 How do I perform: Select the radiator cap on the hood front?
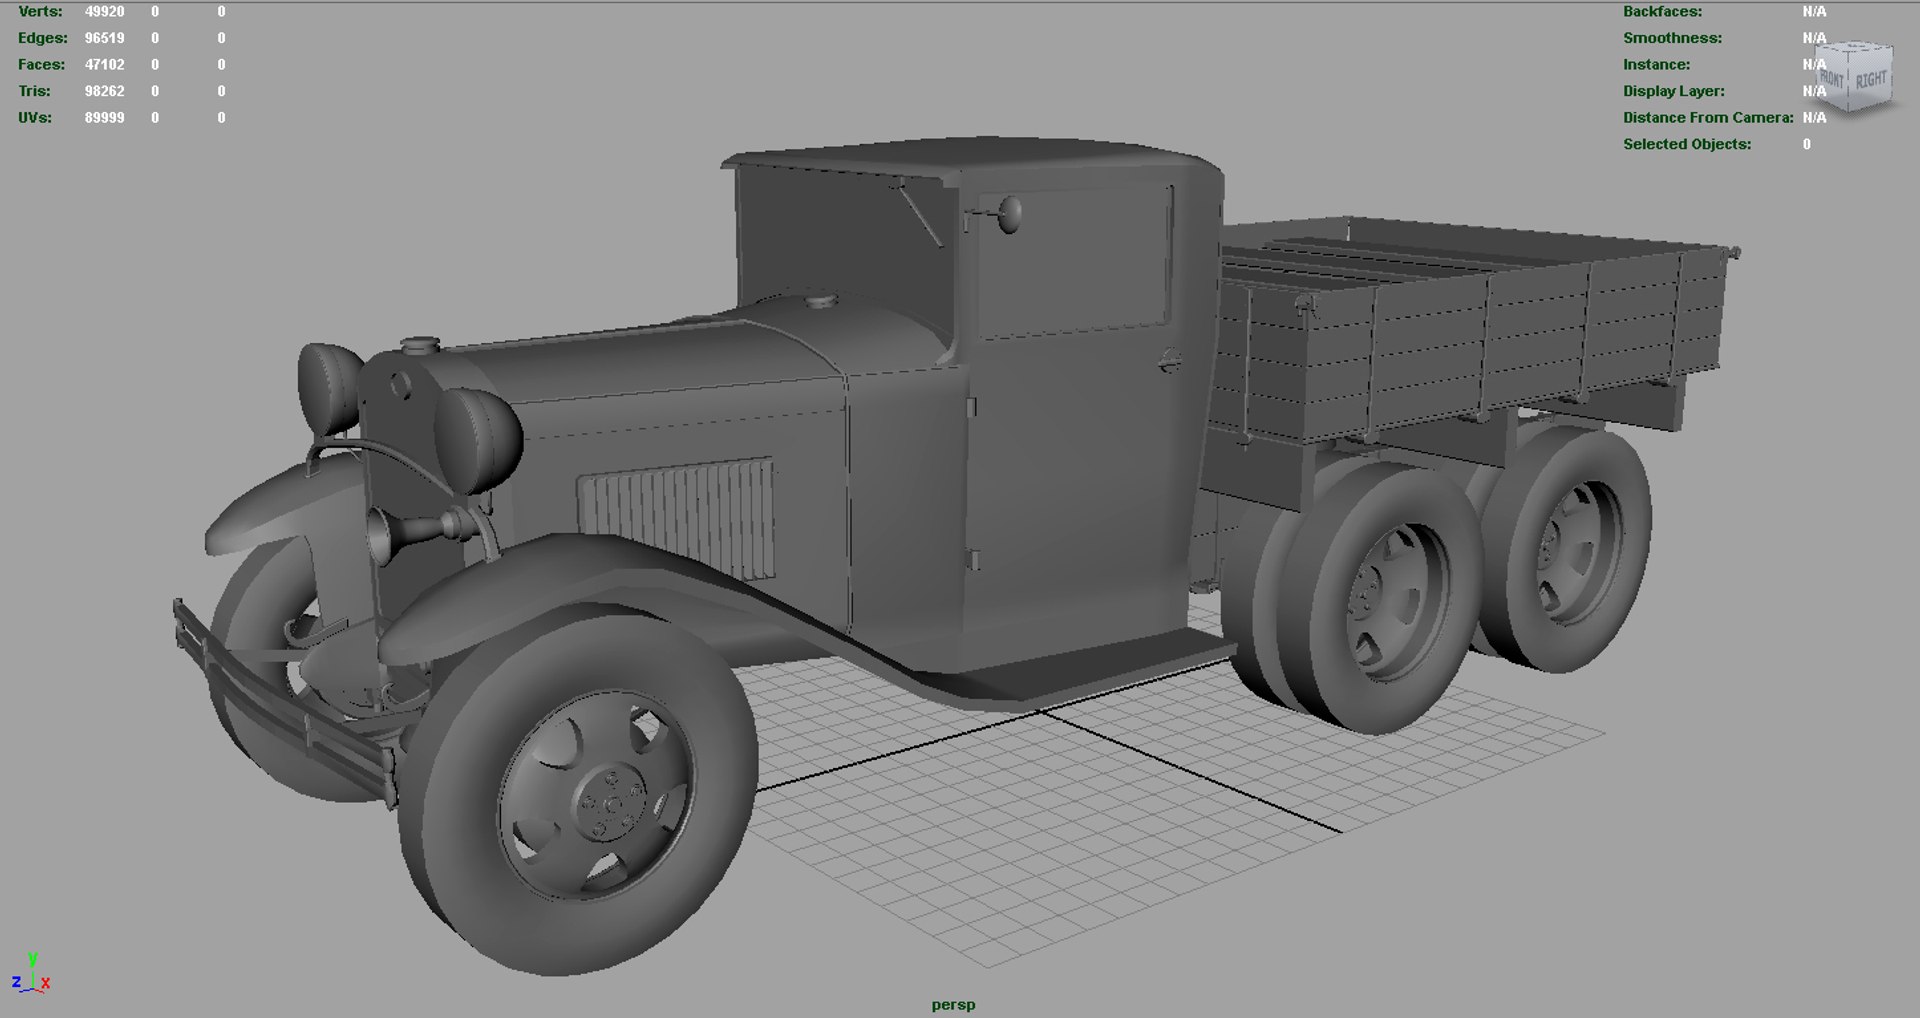421,346
